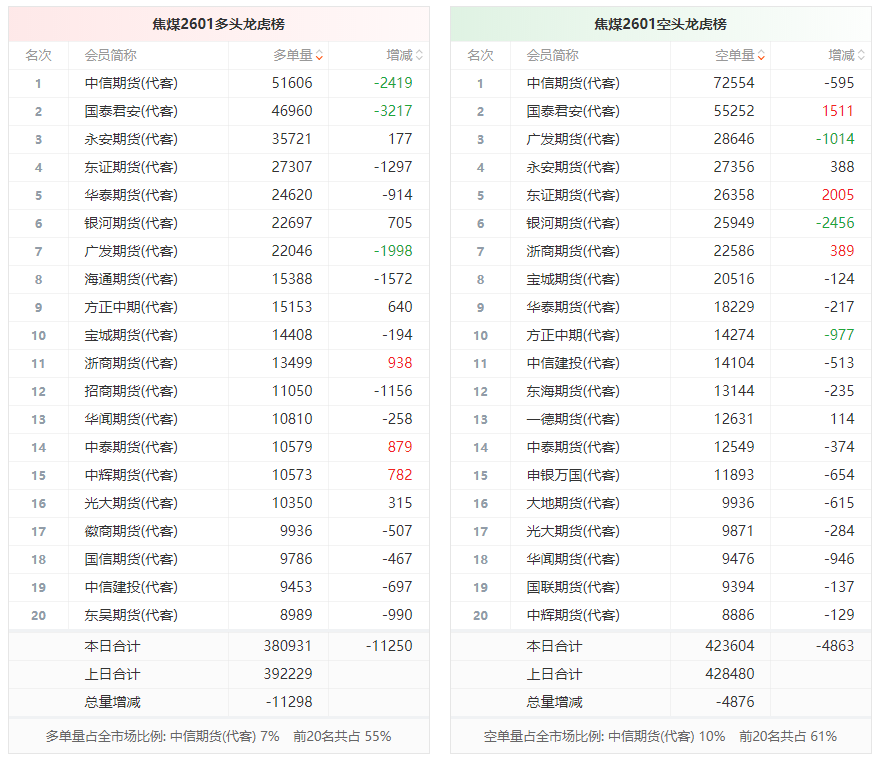Sort long table by 增减 sort arrows
This screenshot has width=881, height=759.
pos(419,55)
